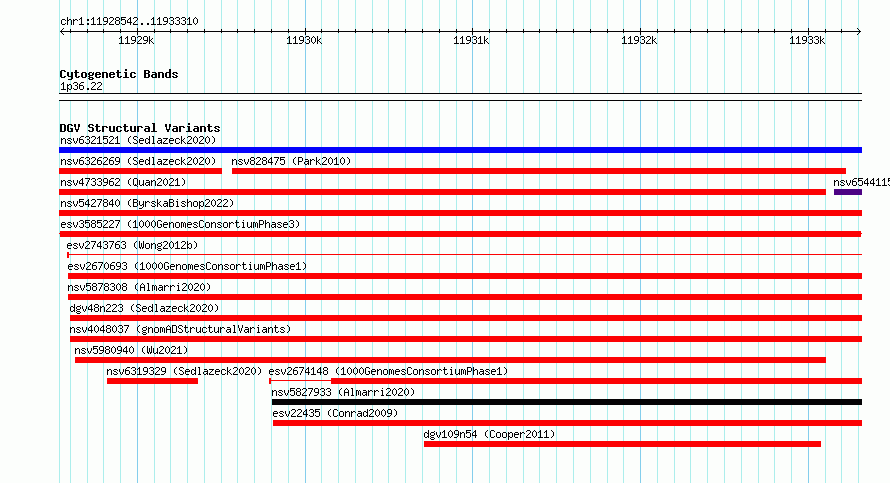Screen dimensions: 890x483
Task: Click the DGV Structural Variants track title
Action: click(140, 128)
